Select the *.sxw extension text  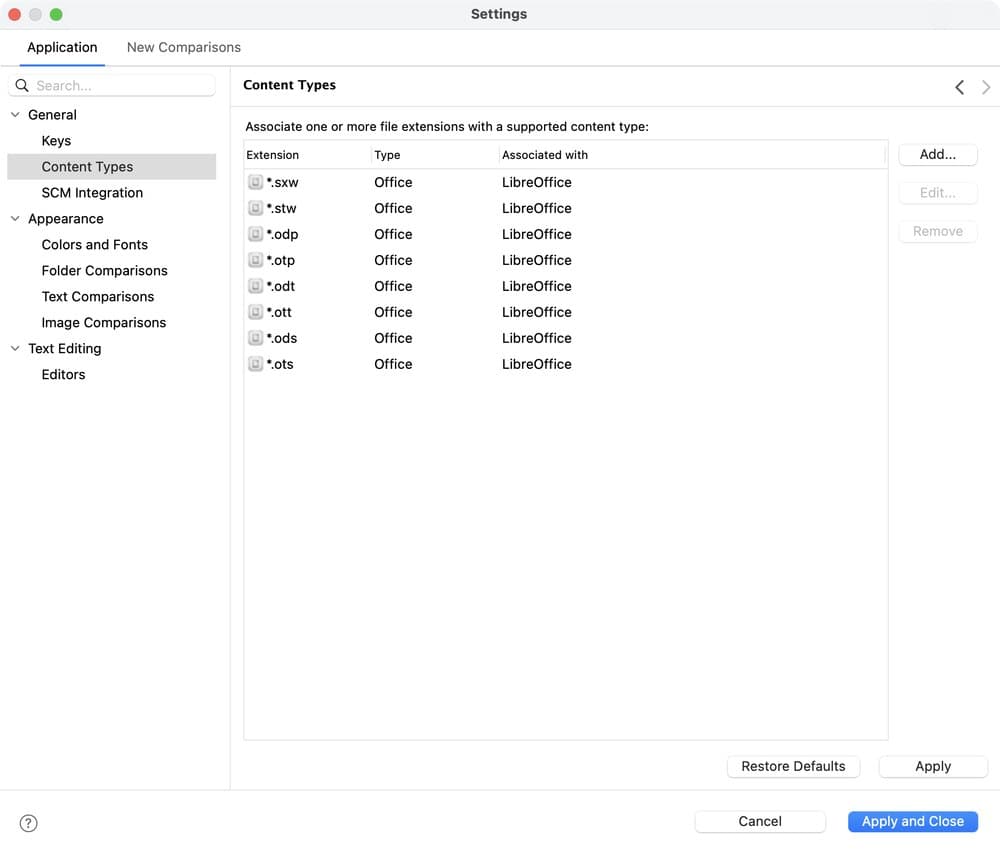pos(283,182)
